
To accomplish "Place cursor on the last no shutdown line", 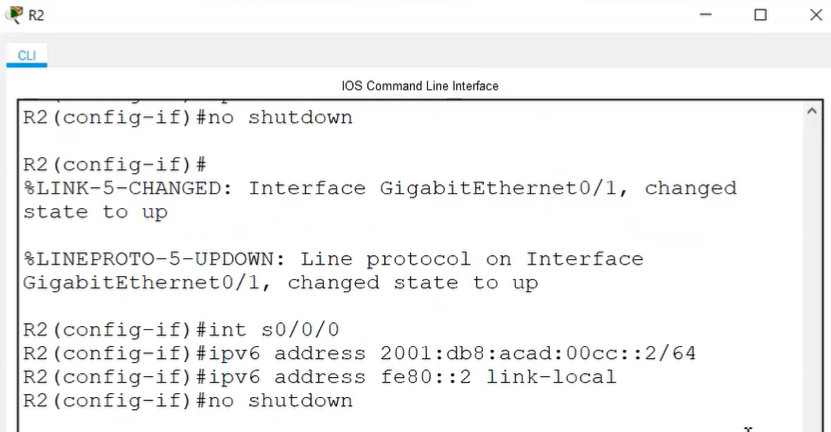I will tap(188, 401).
